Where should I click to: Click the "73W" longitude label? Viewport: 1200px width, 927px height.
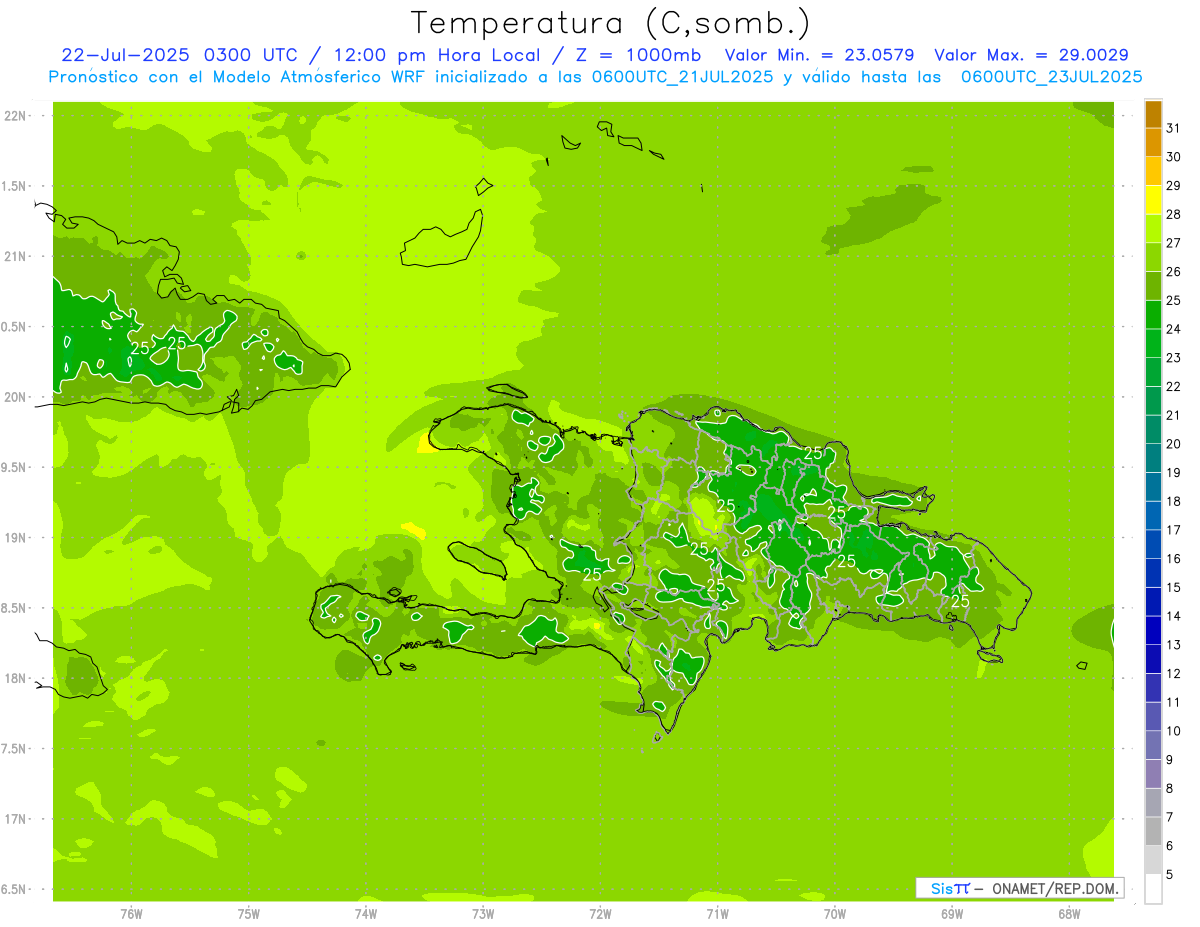point(483,914)
